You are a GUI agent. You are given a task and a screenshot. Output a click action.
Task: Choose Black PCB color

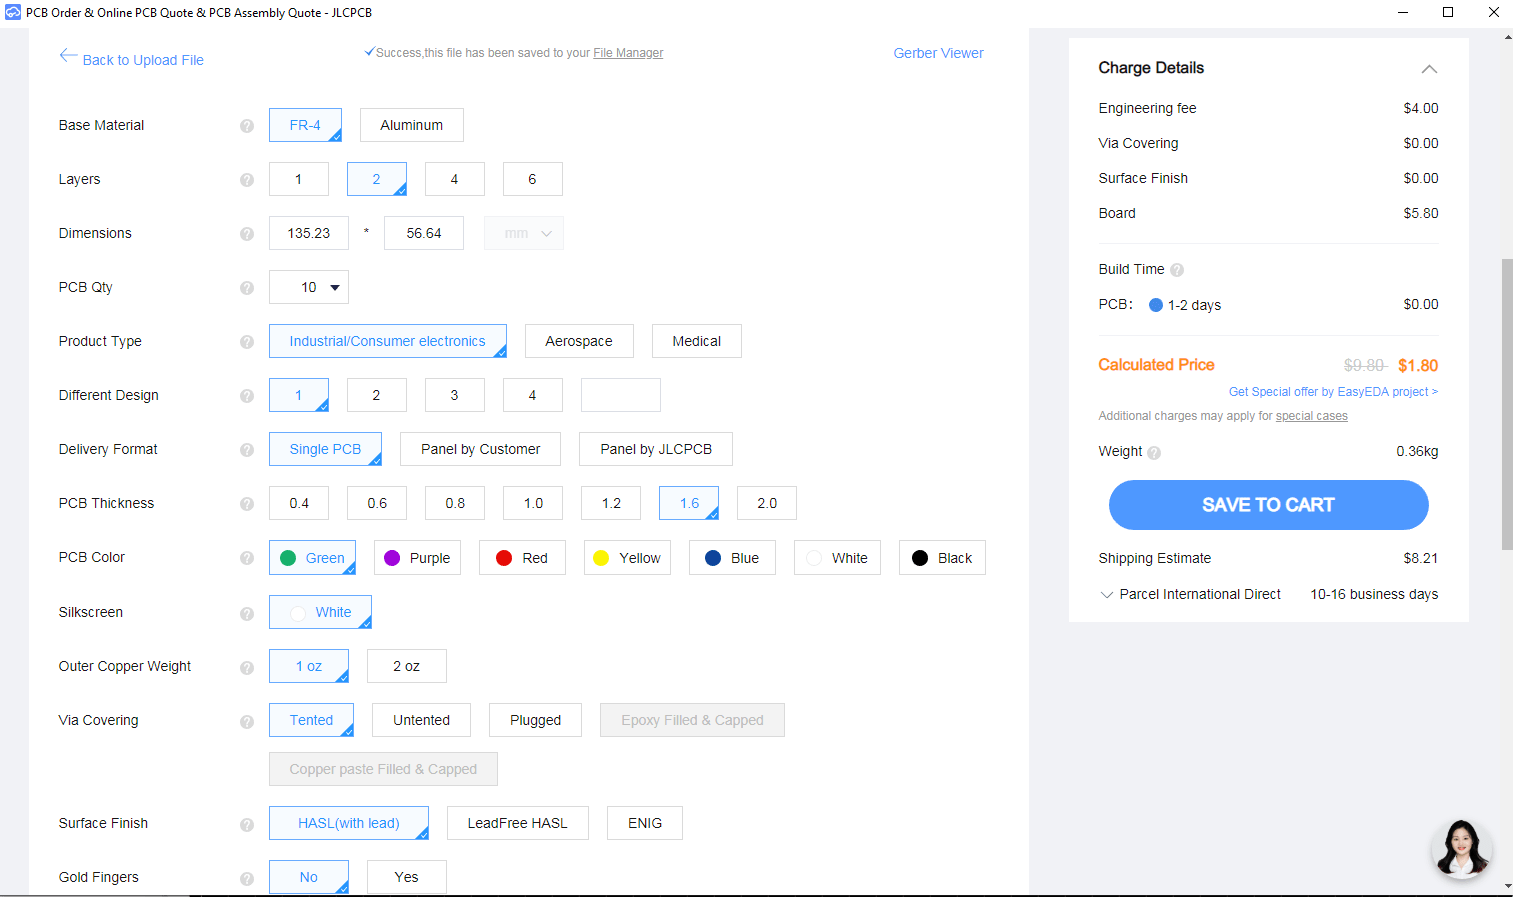coord(942,558)
